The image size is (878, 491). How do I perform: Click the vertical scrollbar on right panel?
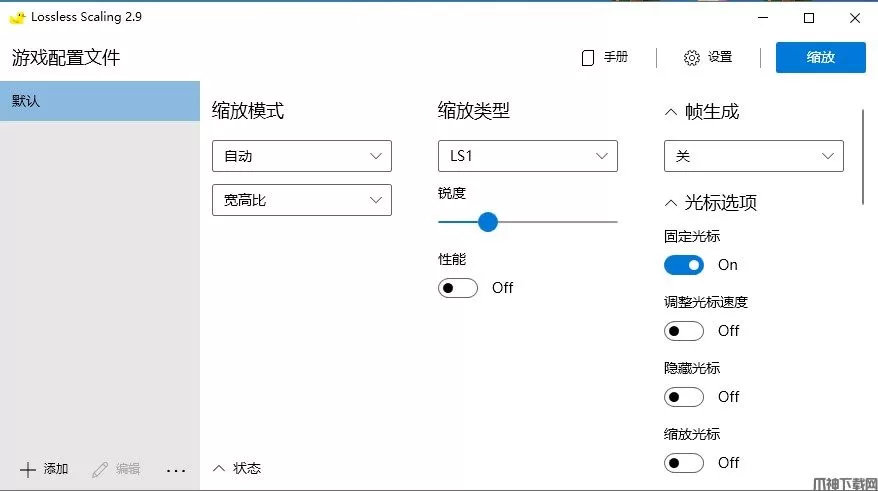(863, 157)
